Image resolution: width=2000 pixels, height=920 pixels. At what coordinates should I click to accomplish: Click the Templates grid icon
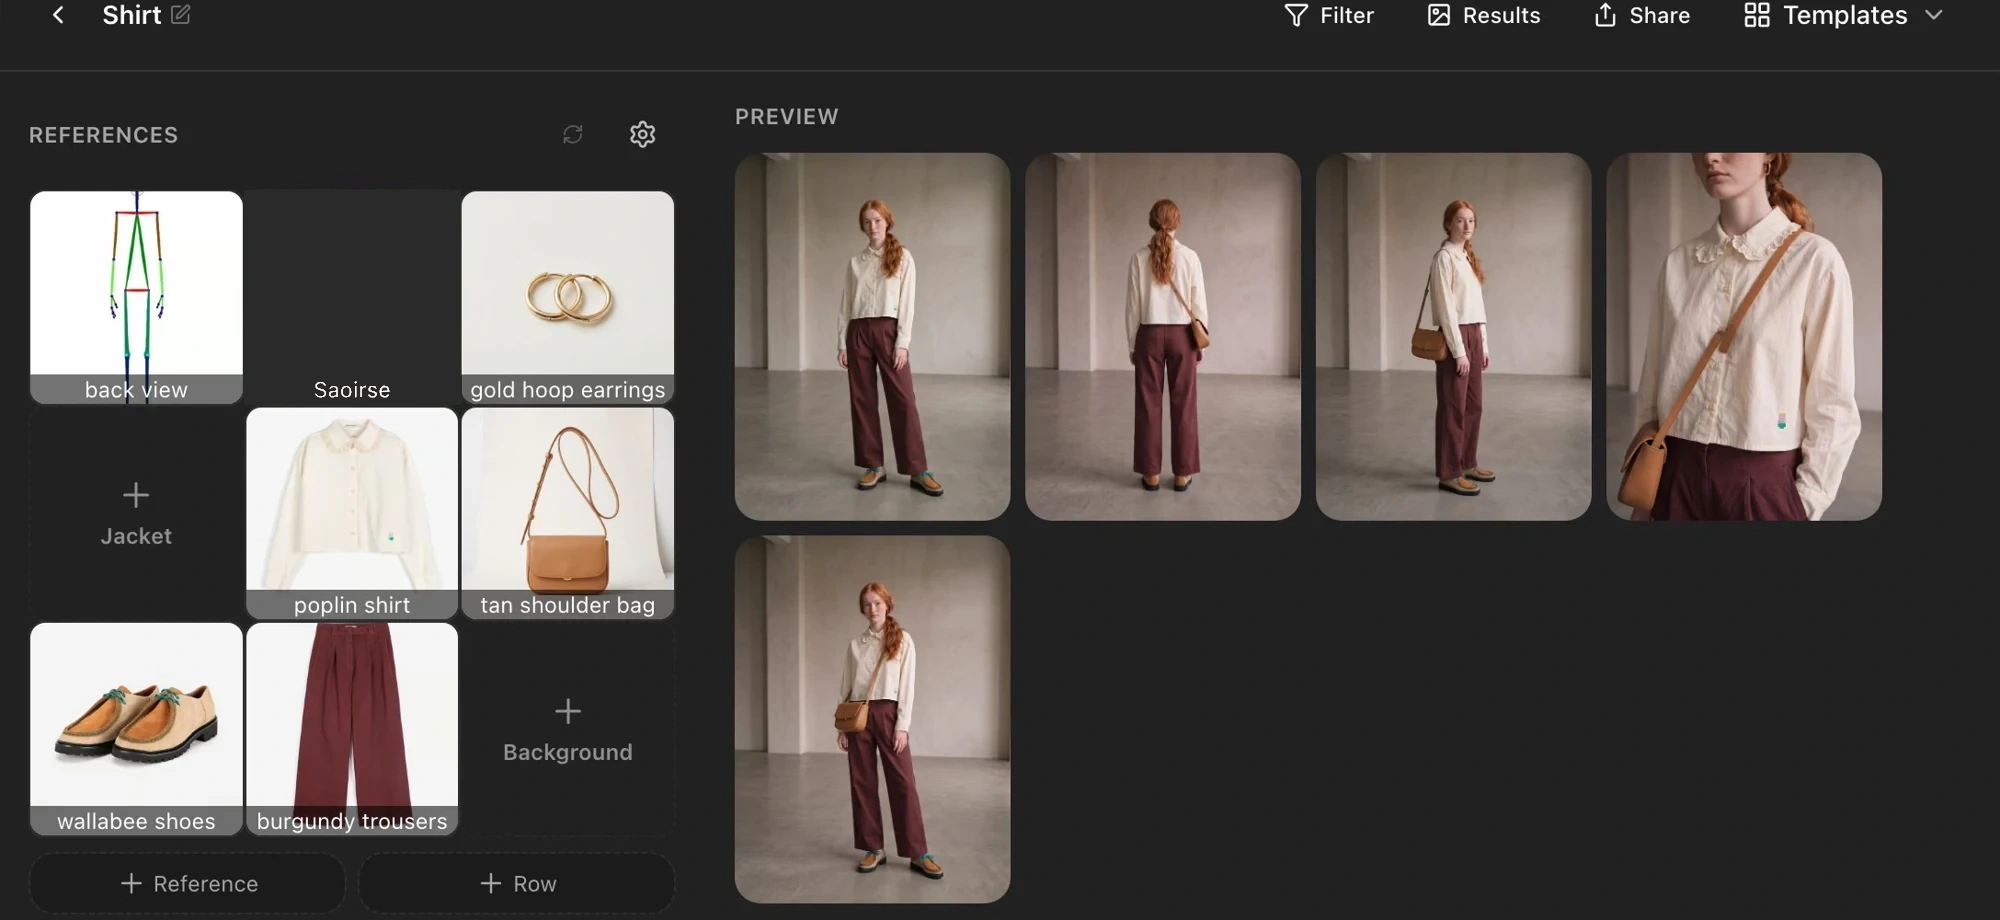point(1757,15)
